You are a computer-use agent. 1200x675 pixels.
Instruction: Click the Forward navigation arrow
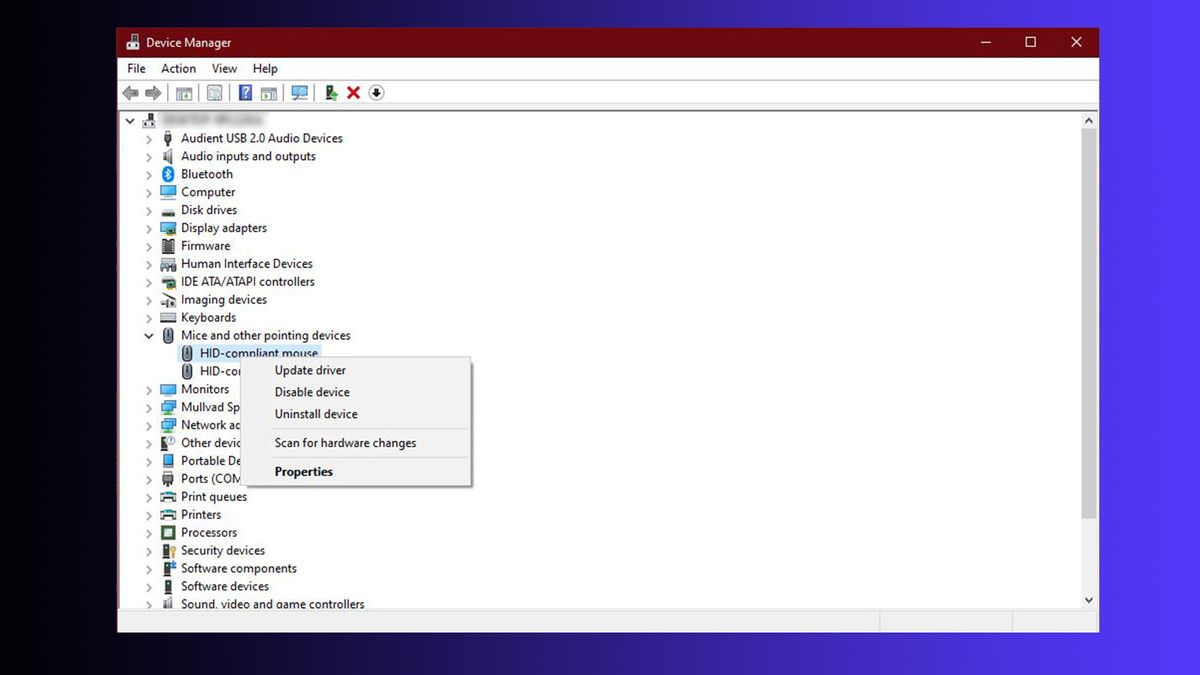coord(153,92)
